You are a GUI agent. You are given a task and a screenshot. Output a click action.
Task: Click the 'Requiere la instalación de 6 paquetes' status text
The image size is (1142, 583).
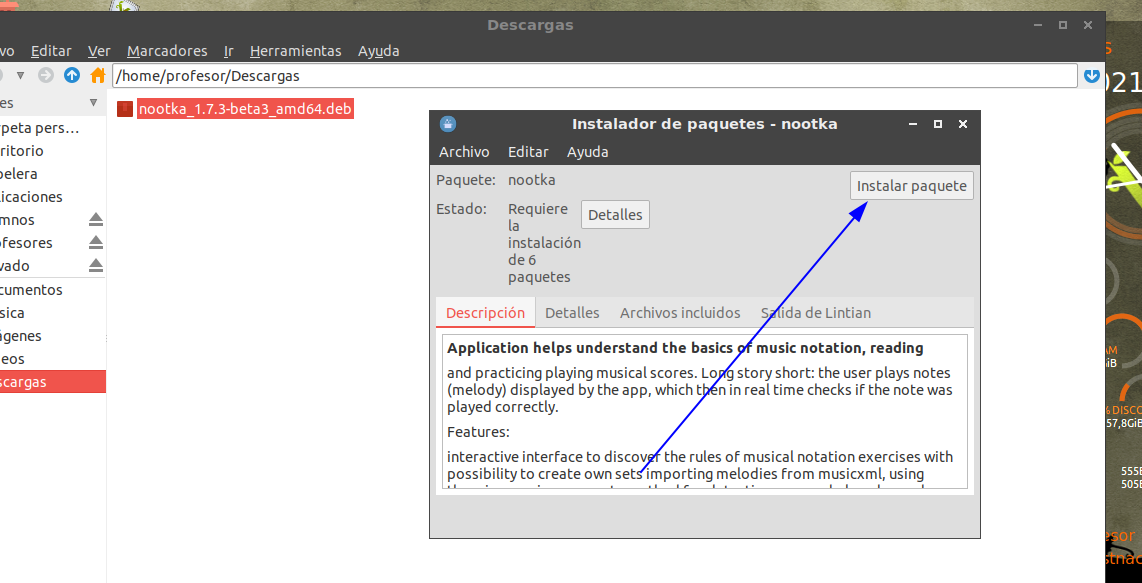(544, 243)
